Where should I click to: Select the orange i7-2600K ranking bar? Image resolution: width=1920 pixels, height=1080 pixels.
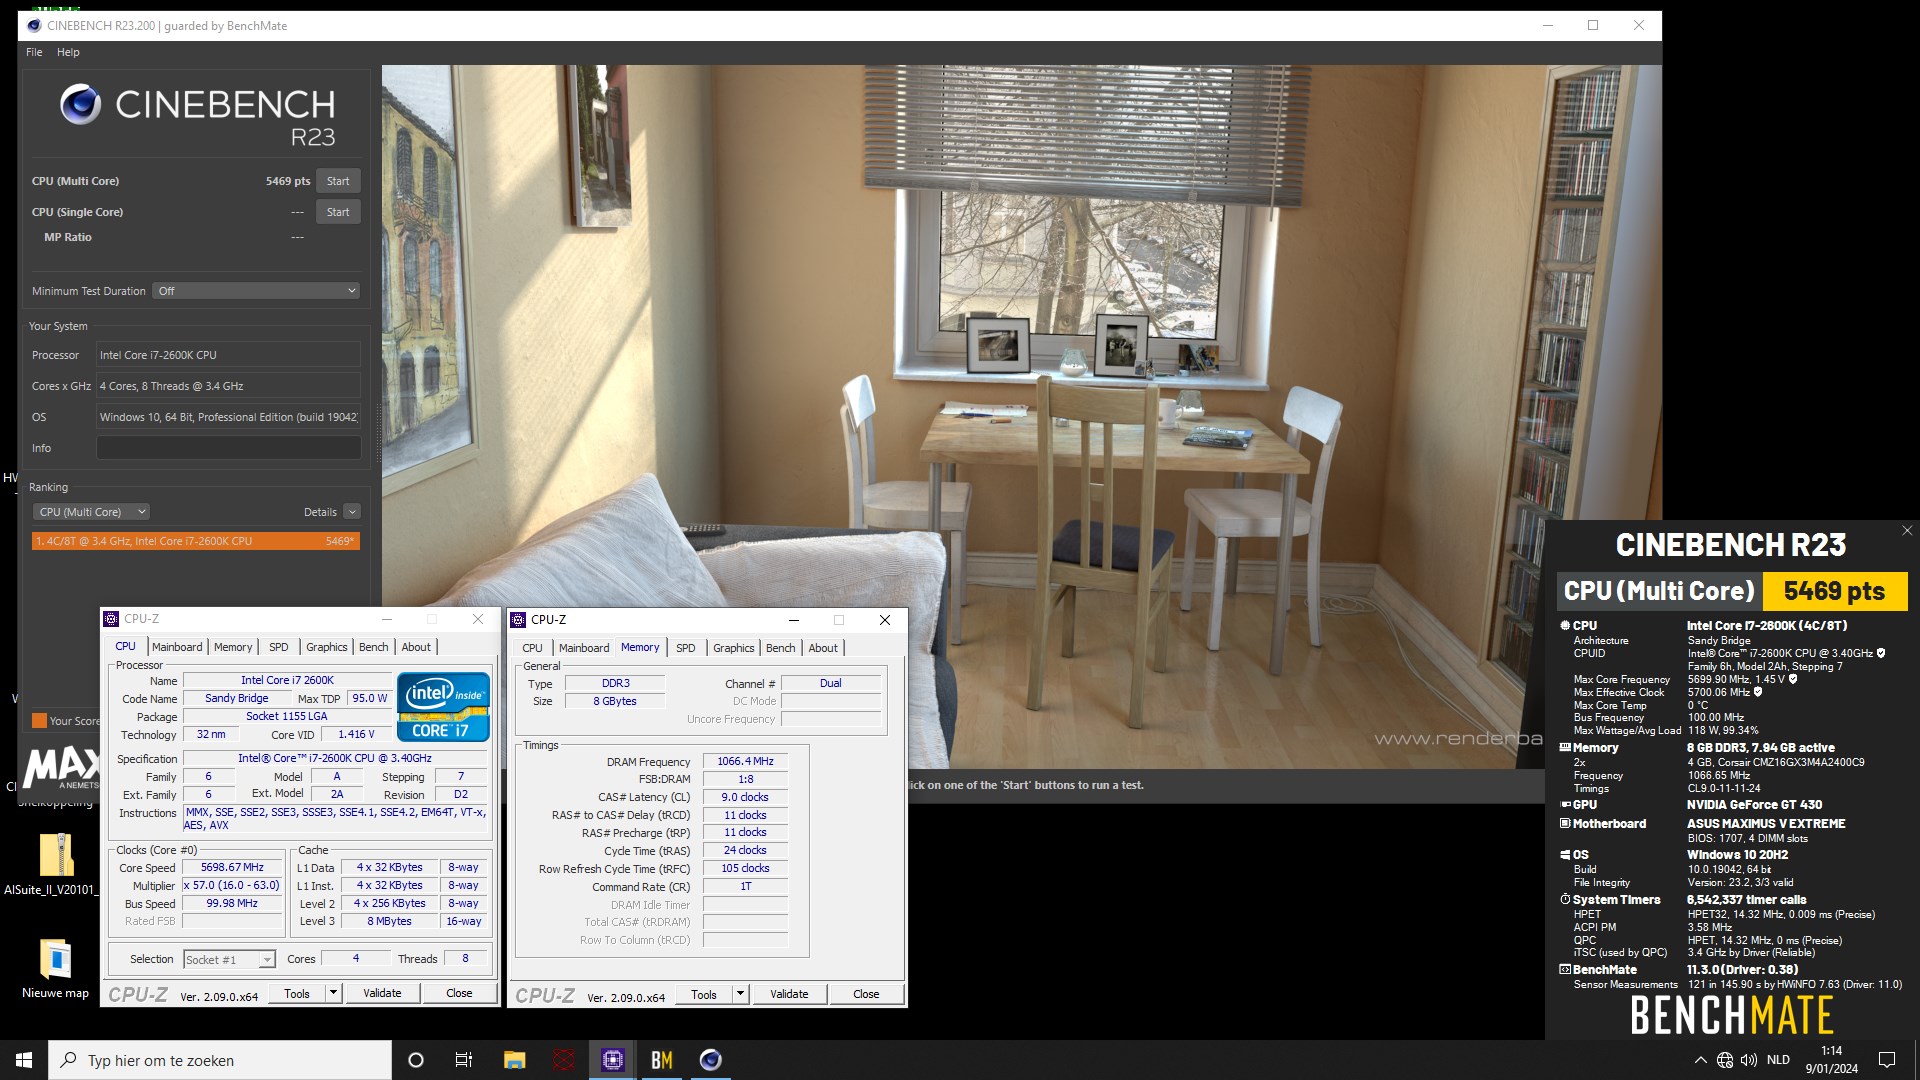click(x=195, y=541)
